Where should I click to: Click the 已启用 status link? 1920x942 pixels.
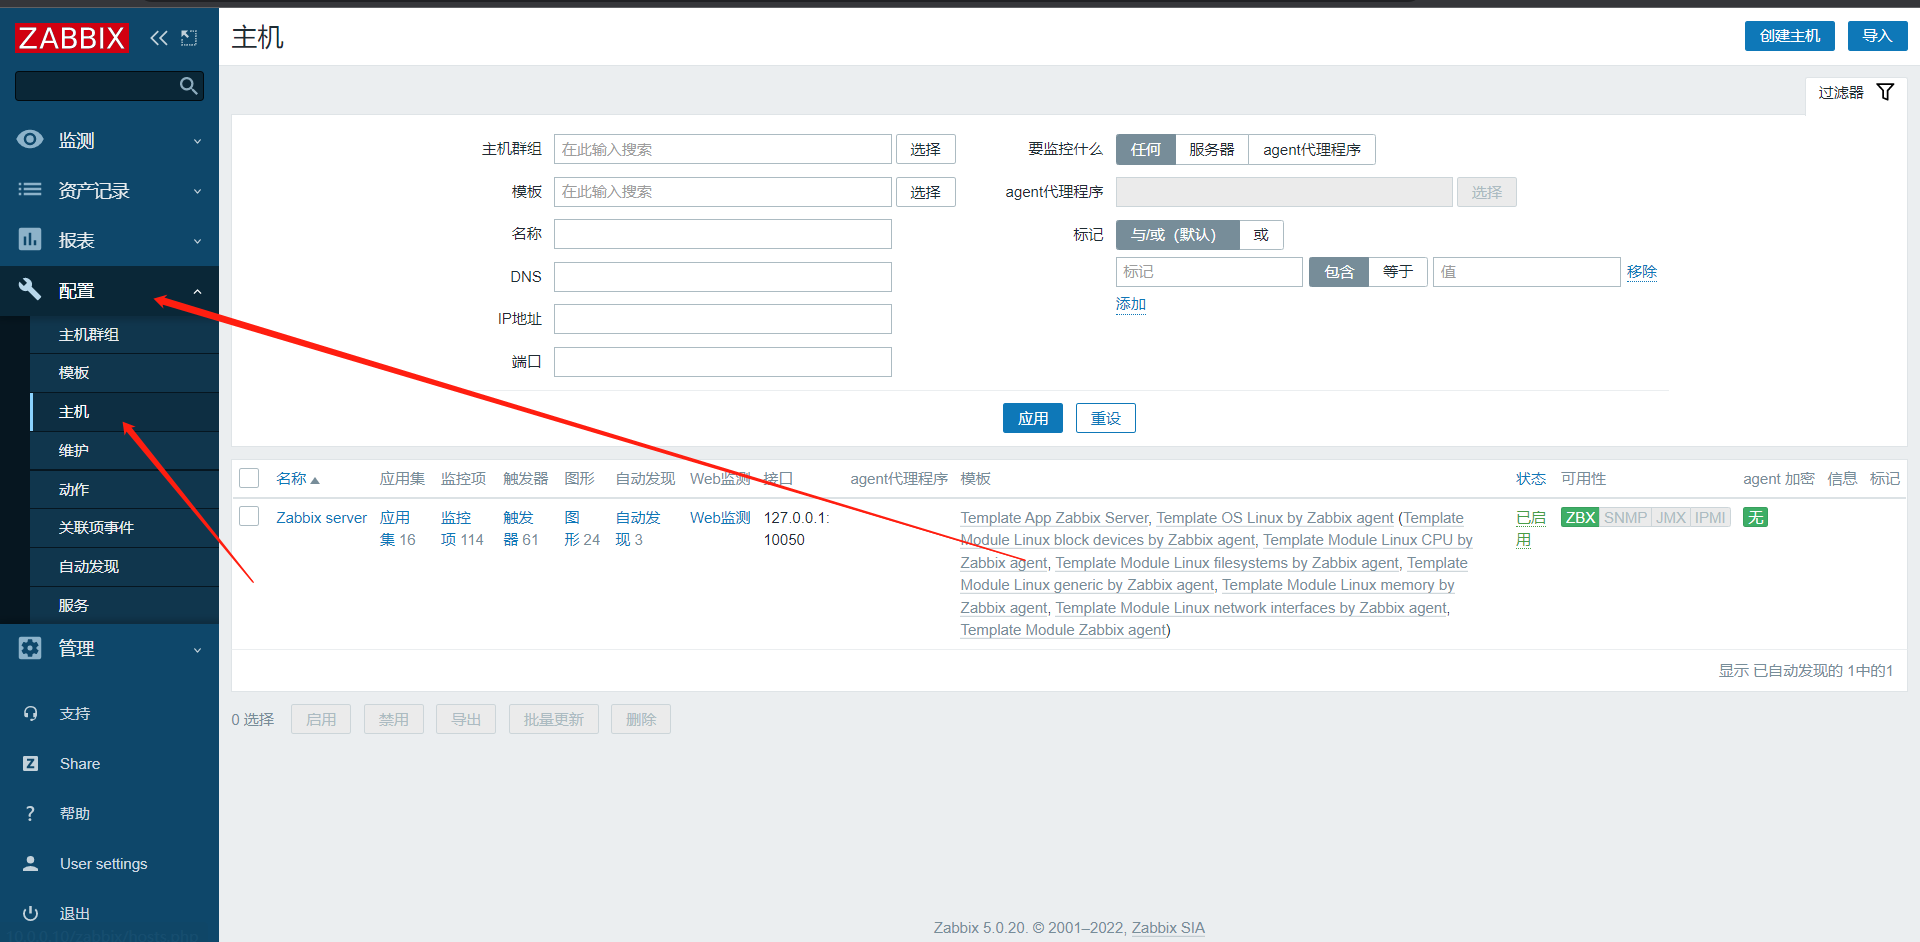(1531, 529)
